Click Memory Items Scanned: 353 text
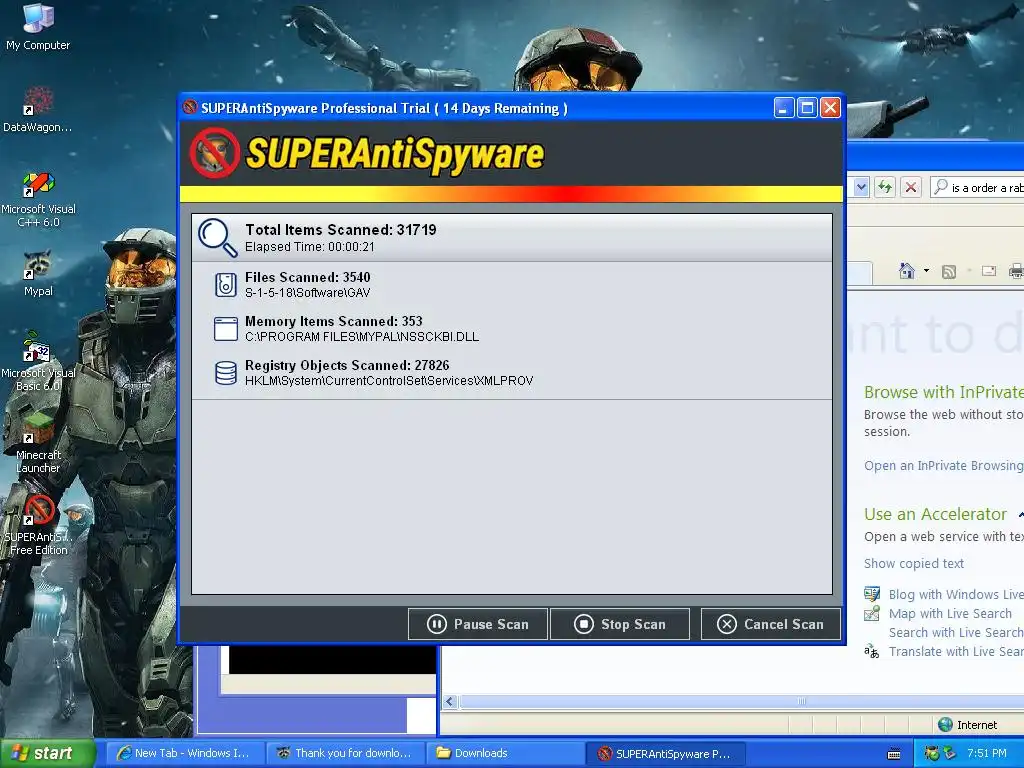 pos(334,321)
